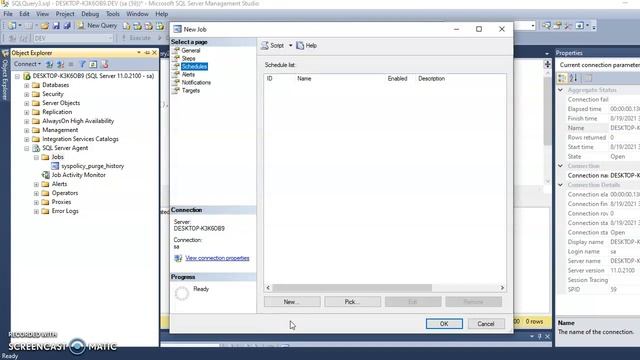The height and width of the screenshot is (360, 640).
Task: Collapse the Aggregate Status section in Properties
Action: 560,90
